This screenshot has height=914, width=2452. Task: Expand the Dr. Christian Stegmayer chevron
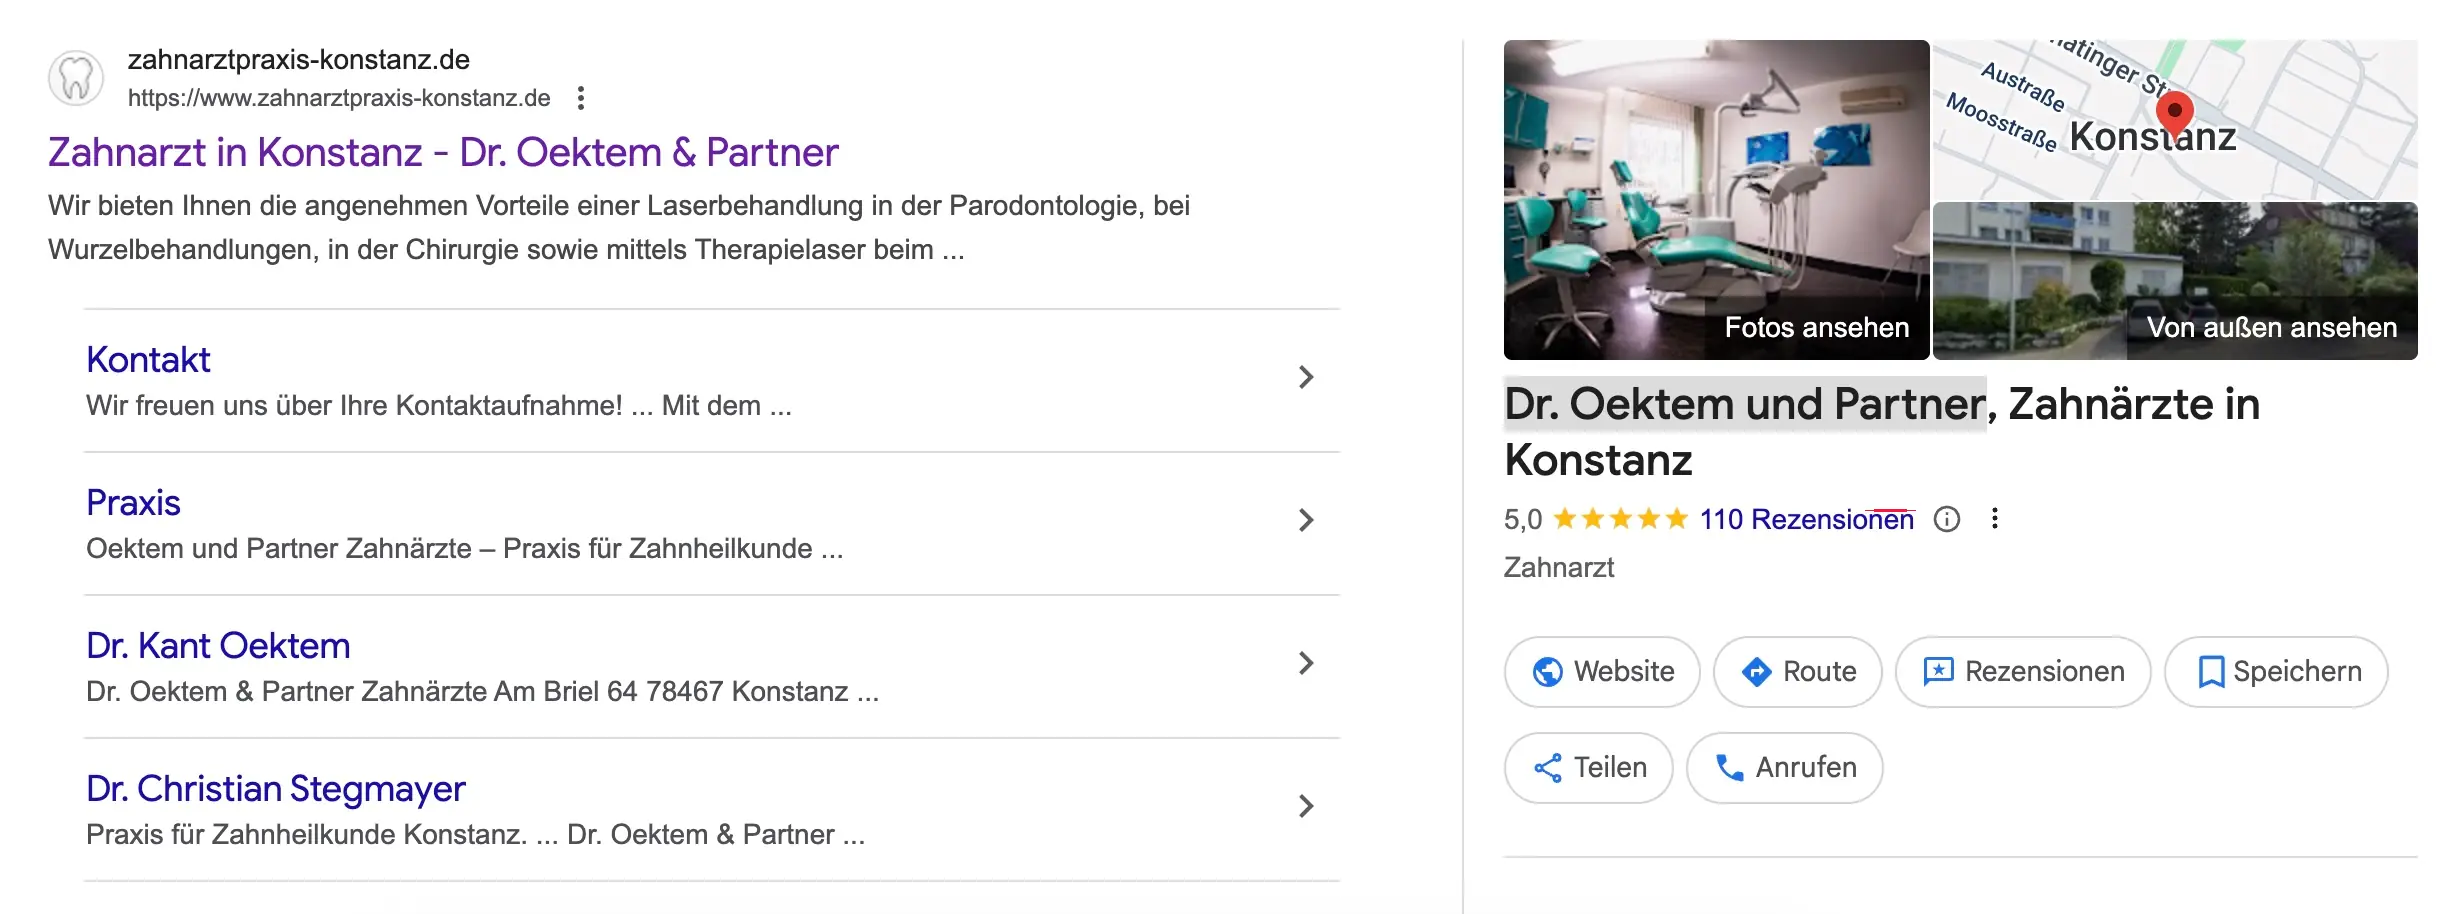point(1305,806)
